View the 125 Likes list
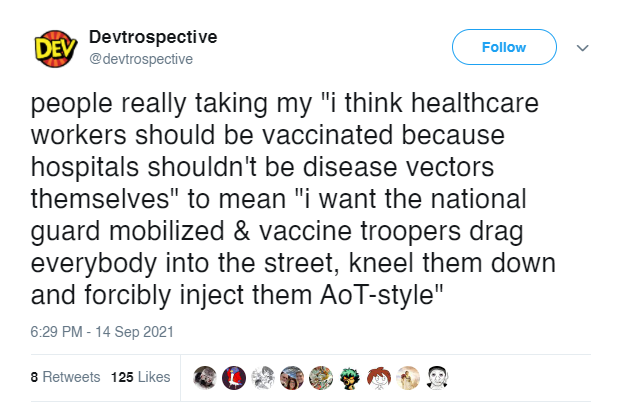Viewport: 624px width, 415px height. pyautogui.click(x=140, y=377)
